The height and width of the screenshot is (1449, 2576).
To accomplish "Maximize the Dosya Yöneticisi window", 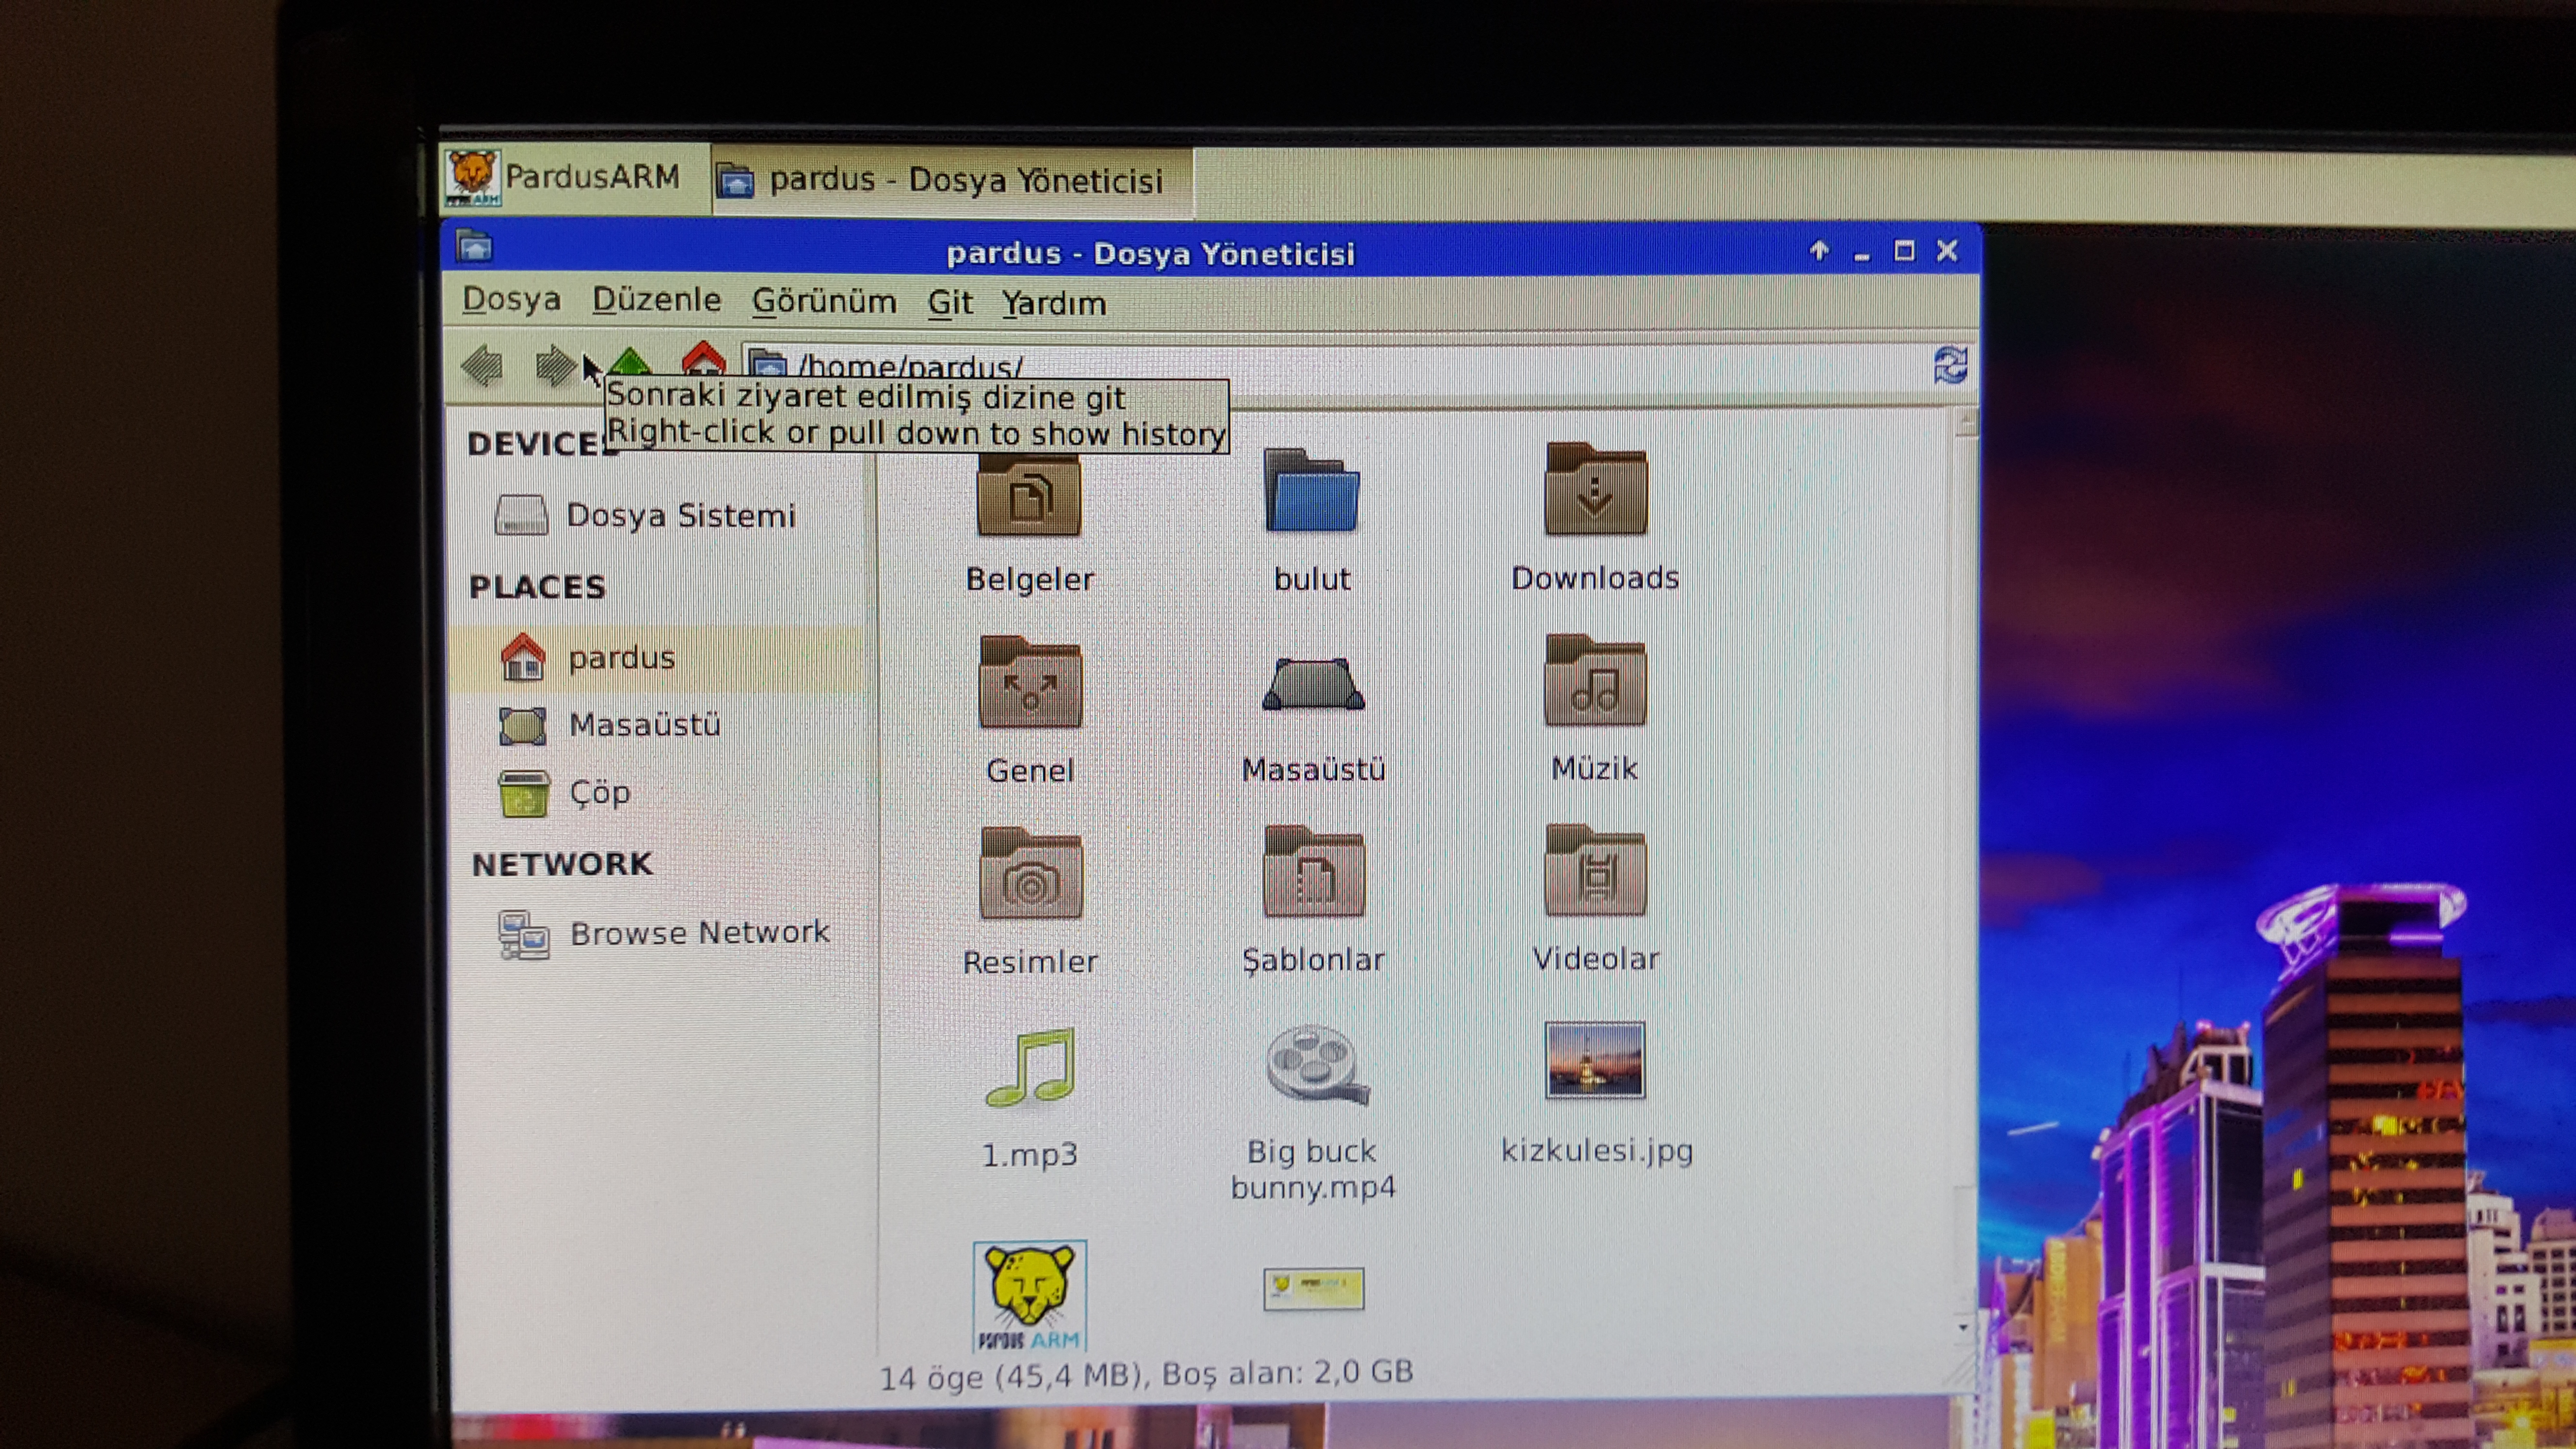I will (1904, 251).
